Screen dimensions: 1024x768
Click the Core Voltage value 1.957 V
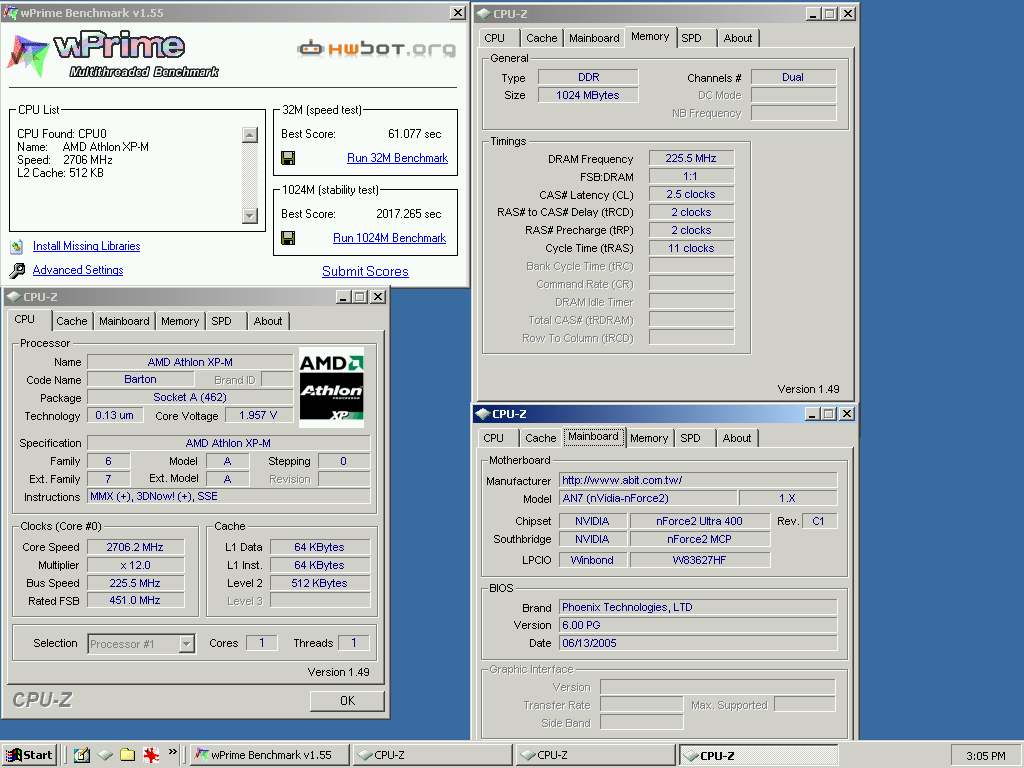point(258,415)
